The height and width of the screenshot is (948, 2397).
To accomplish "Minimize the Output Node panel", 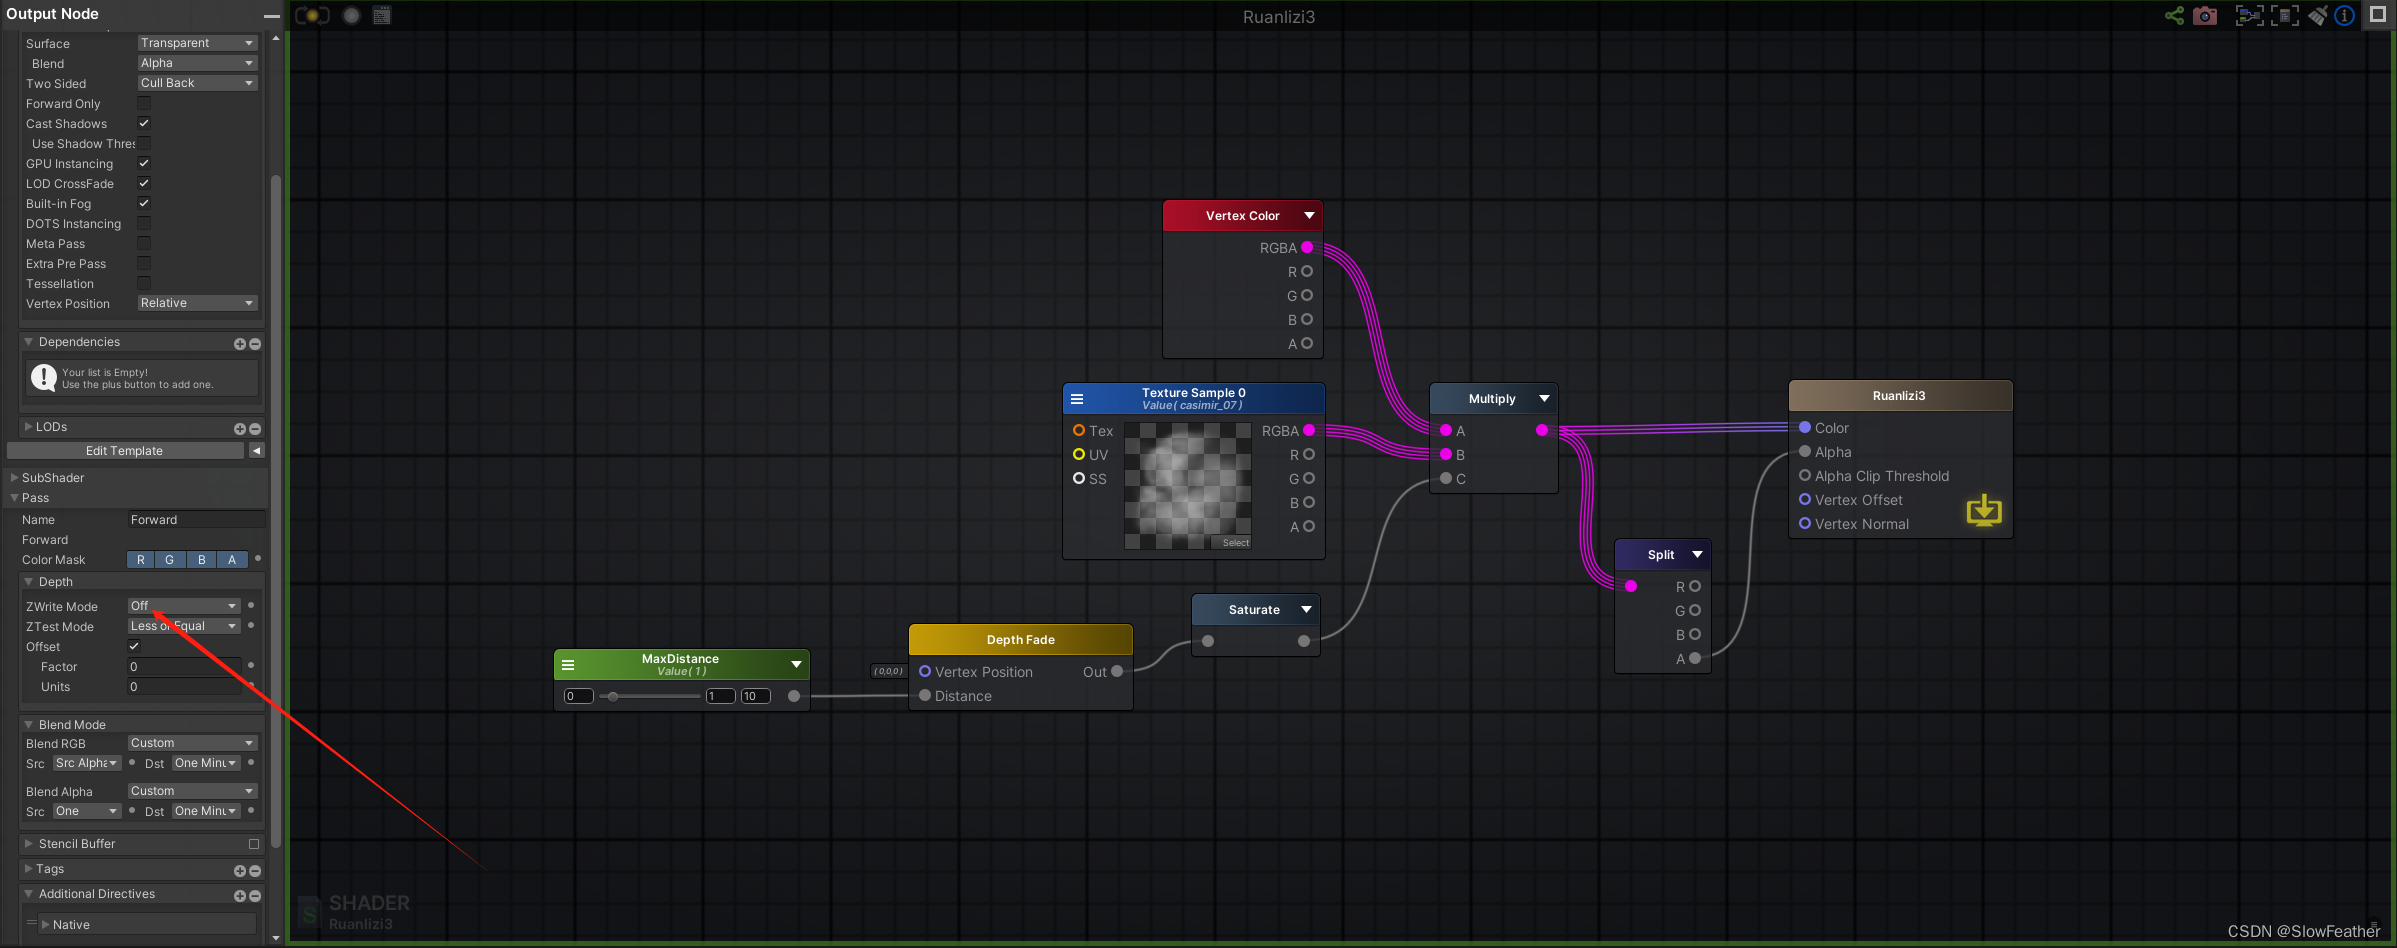I will click(x=271, y=15).
